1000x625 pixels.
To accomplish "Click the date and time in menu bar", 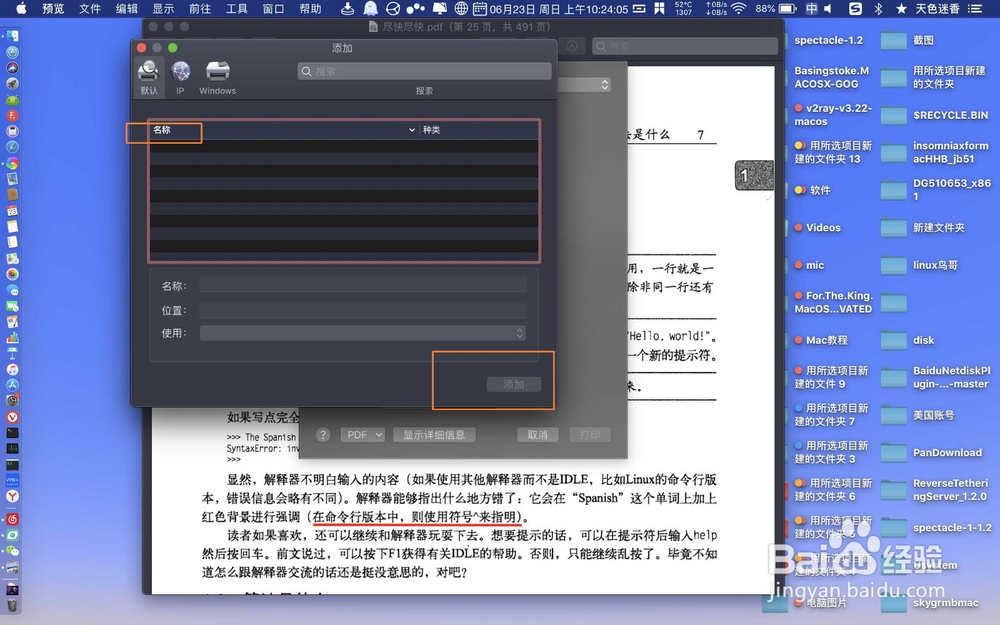I will (x=559, y=9).
